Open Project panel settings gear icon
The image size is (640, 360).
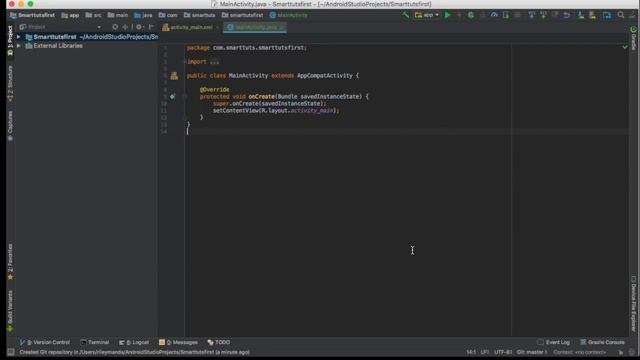pos(139,27)
